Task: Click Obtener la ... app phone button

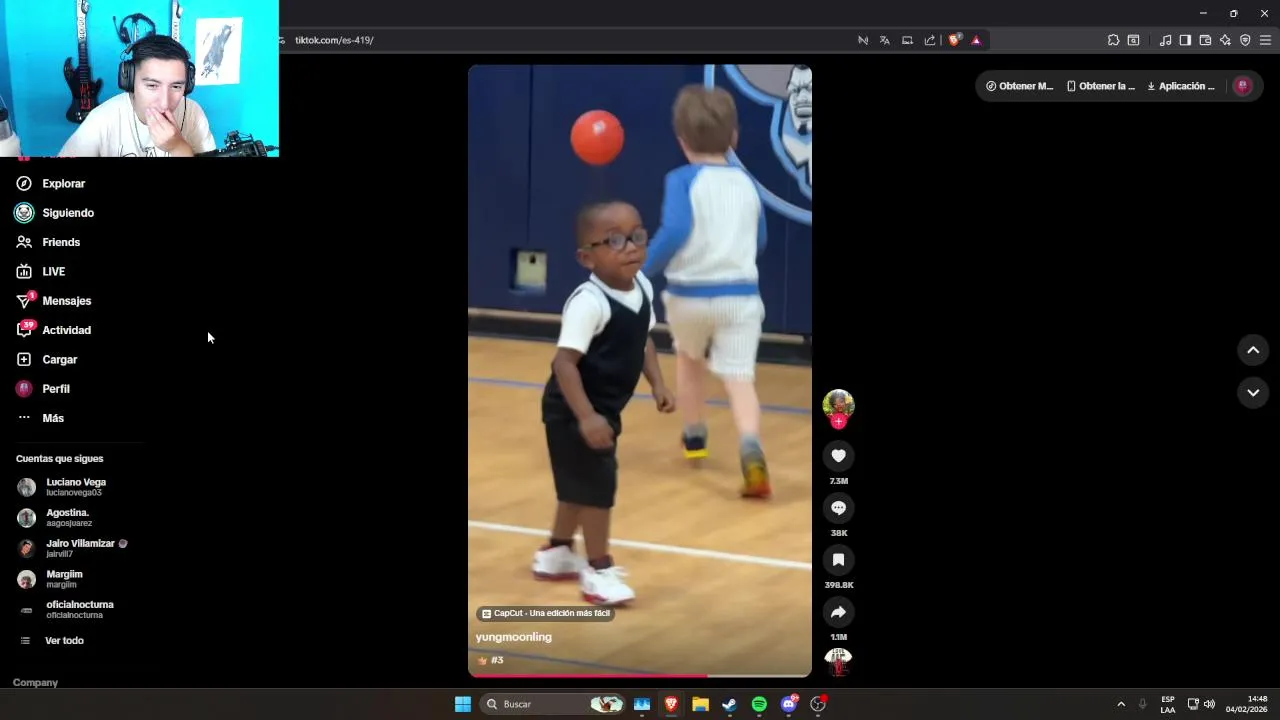Action: point(1101,86)
